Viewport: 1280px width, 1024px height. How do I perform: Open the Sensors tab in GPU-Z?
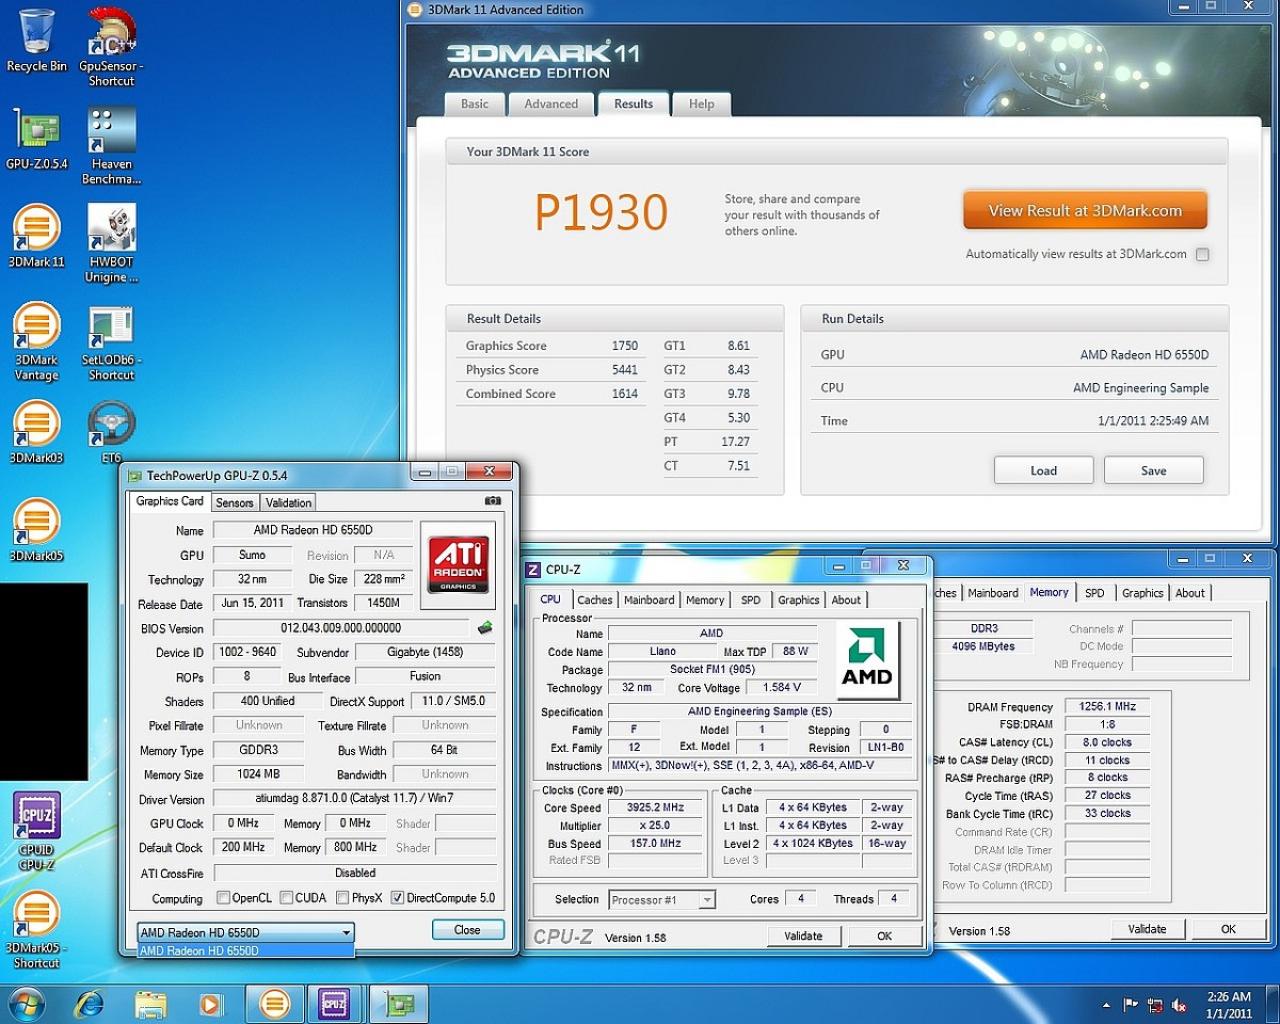tap(234, 503)
